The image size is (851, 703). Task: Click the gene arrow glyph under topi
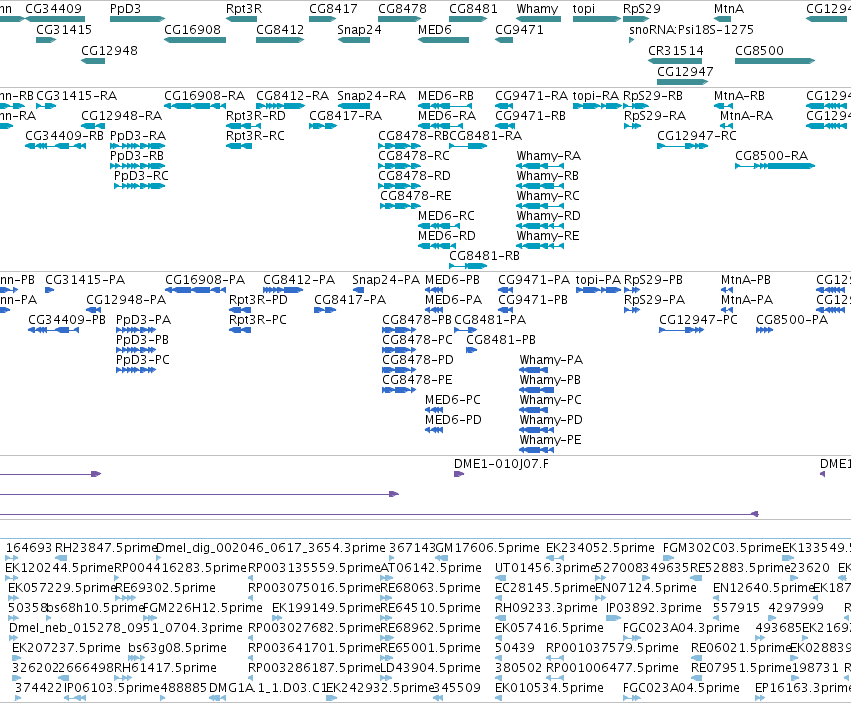[596, 19]
